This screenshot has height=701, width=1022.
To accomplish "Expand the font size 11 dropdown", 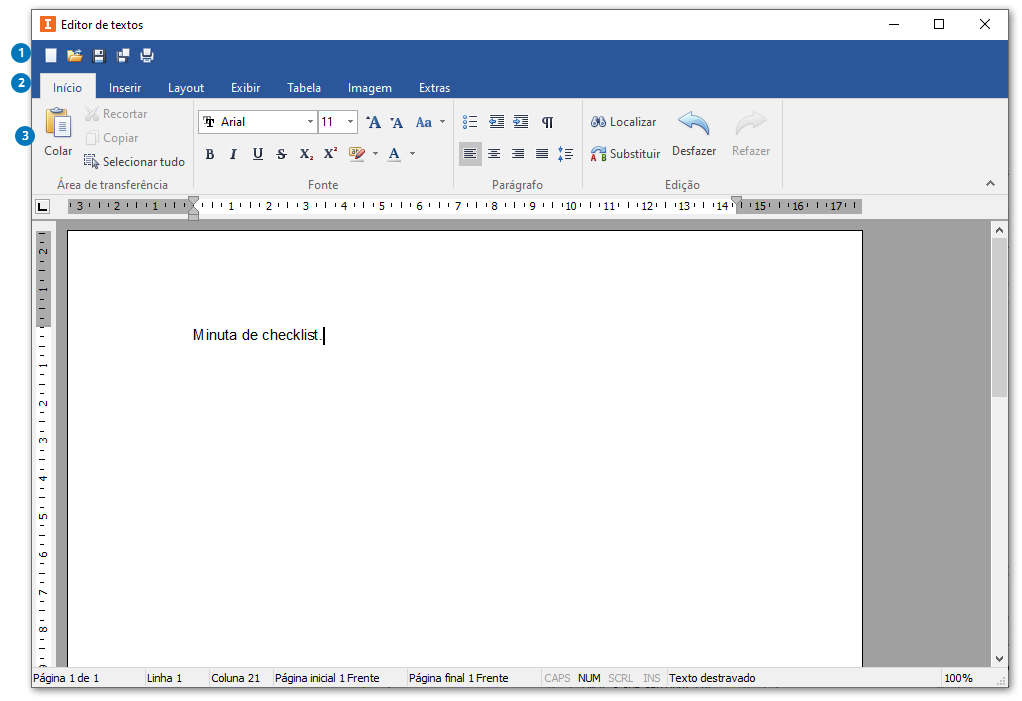I will [350, 122].
